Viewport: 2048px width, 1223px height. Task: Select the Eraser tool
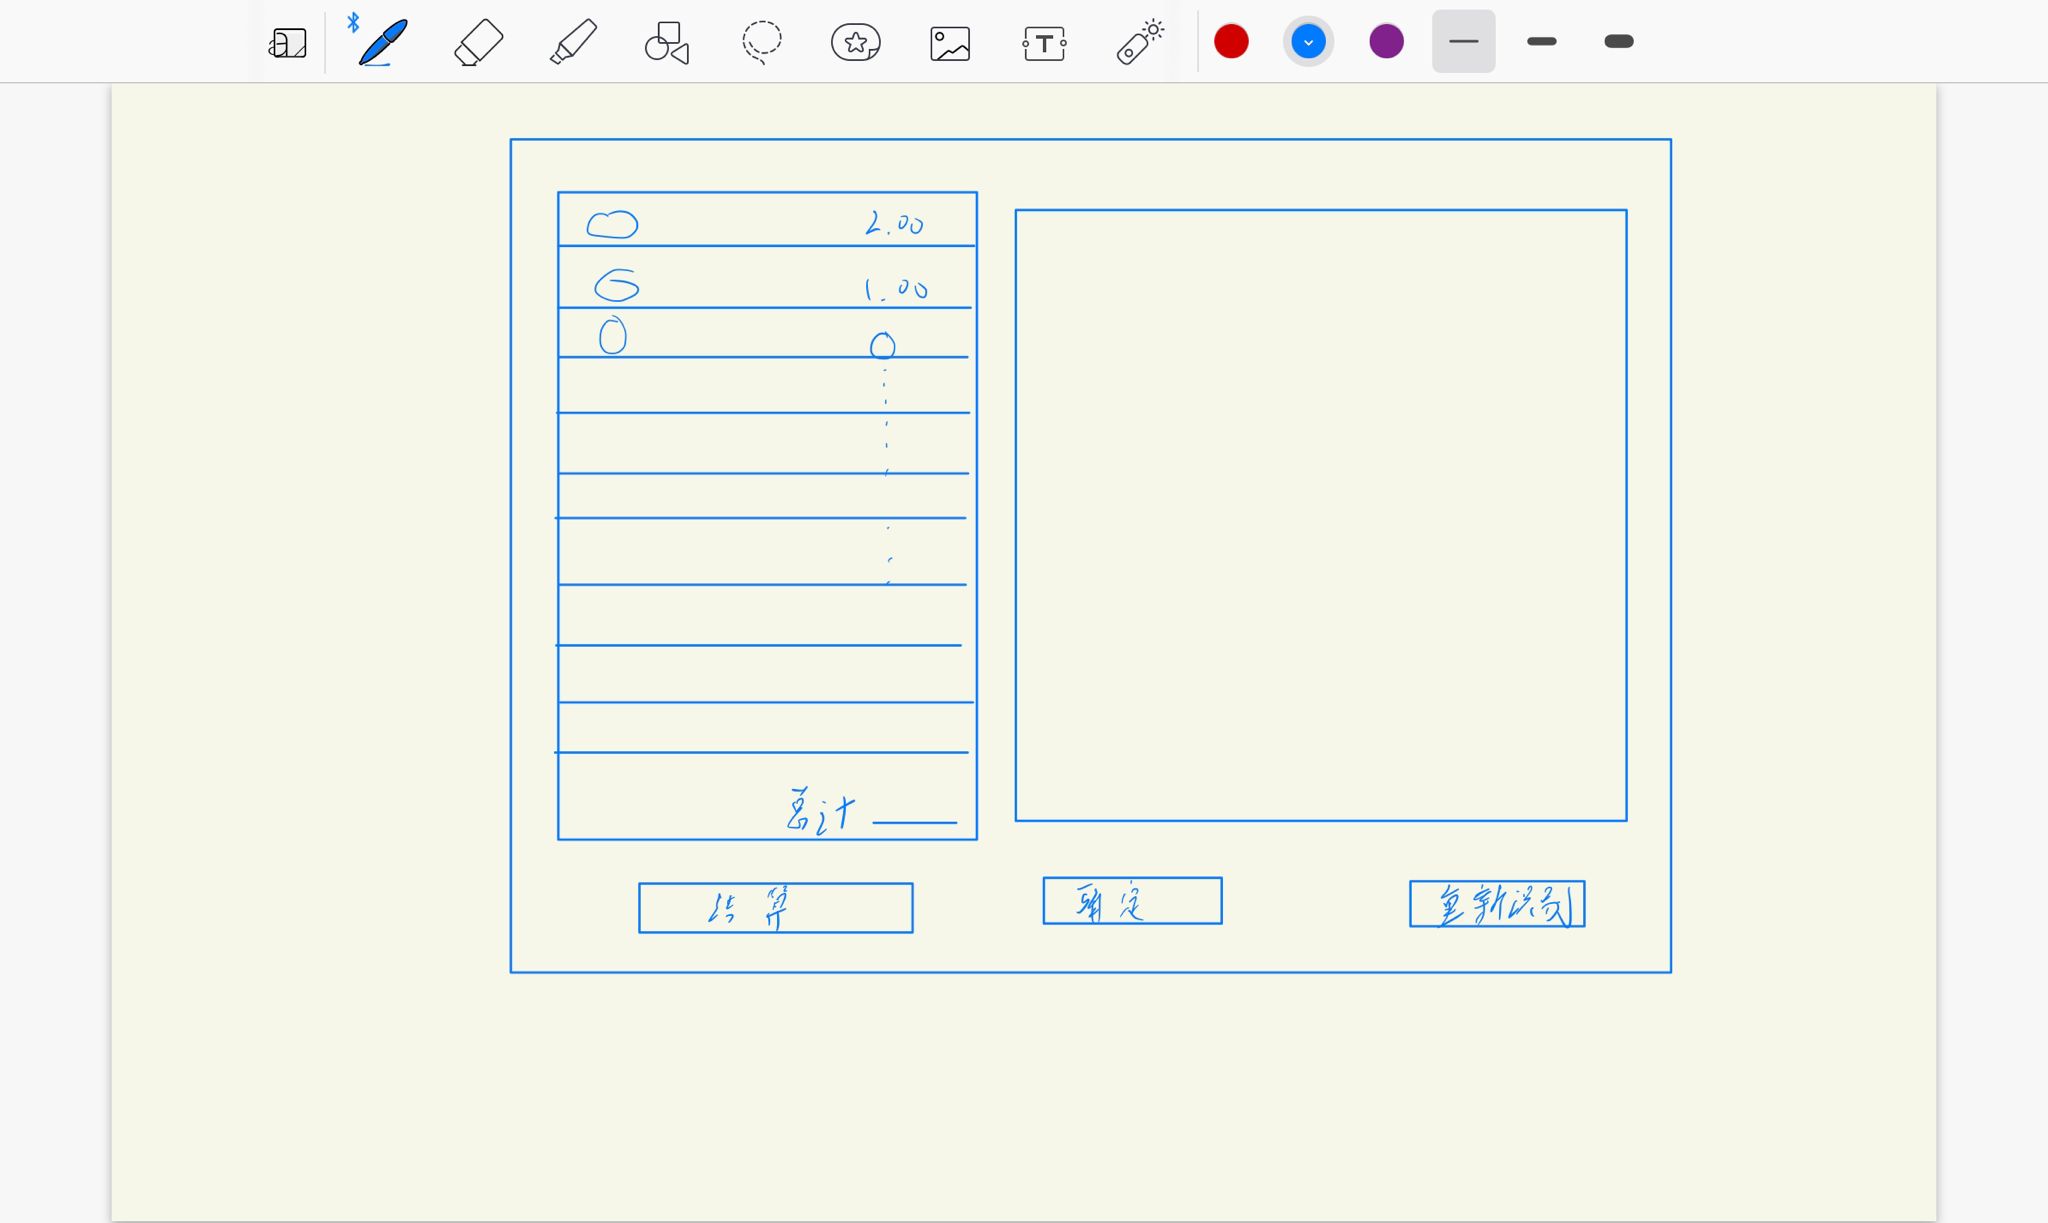[x=477, y=41]
